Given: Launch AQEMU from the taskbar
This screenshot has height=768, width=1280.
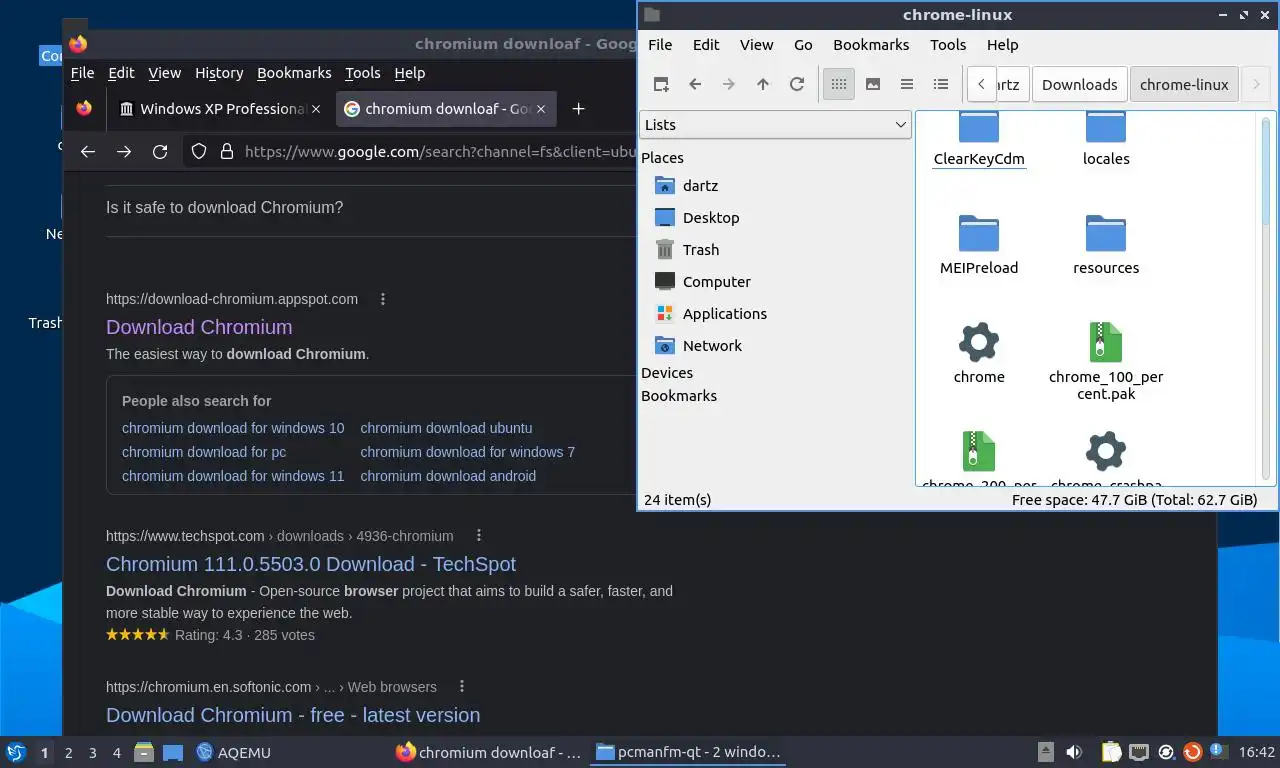Looking at the screenshot, I should [x=233, y=752].
